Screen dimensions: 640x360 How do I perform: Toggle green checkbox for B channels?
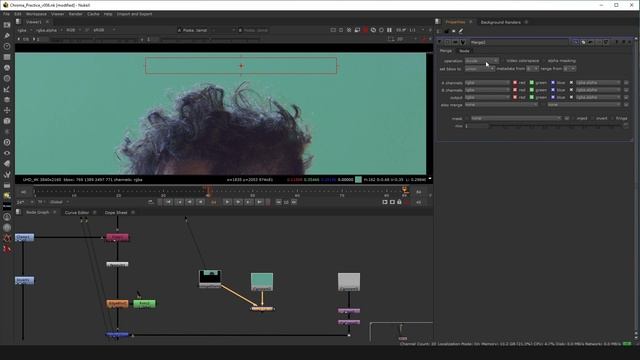coord(532,90)
